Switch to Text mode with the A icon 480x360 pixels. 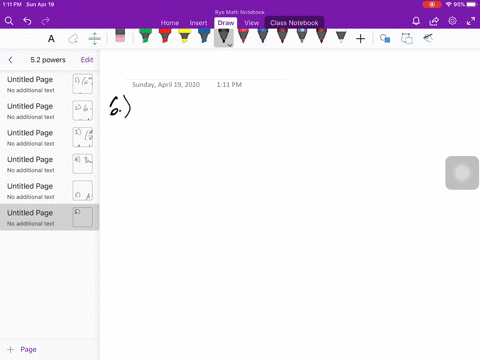[51, 39]
